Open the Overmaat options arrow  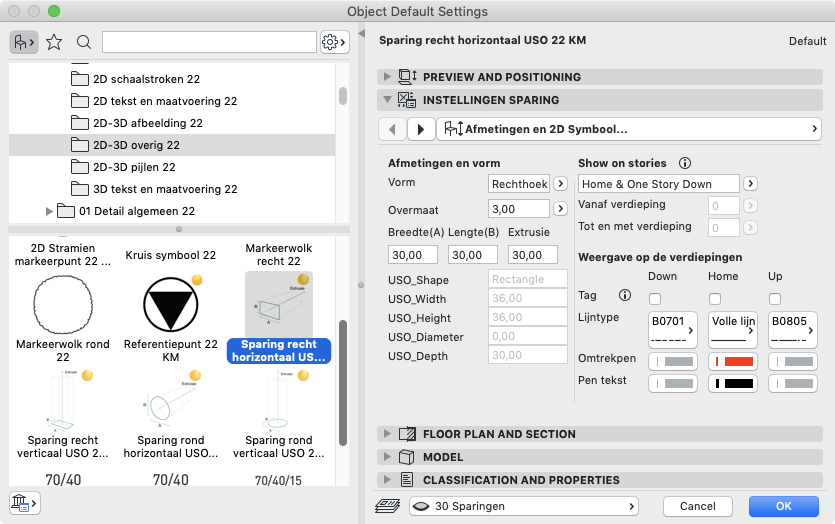click(x=560, y=208)
